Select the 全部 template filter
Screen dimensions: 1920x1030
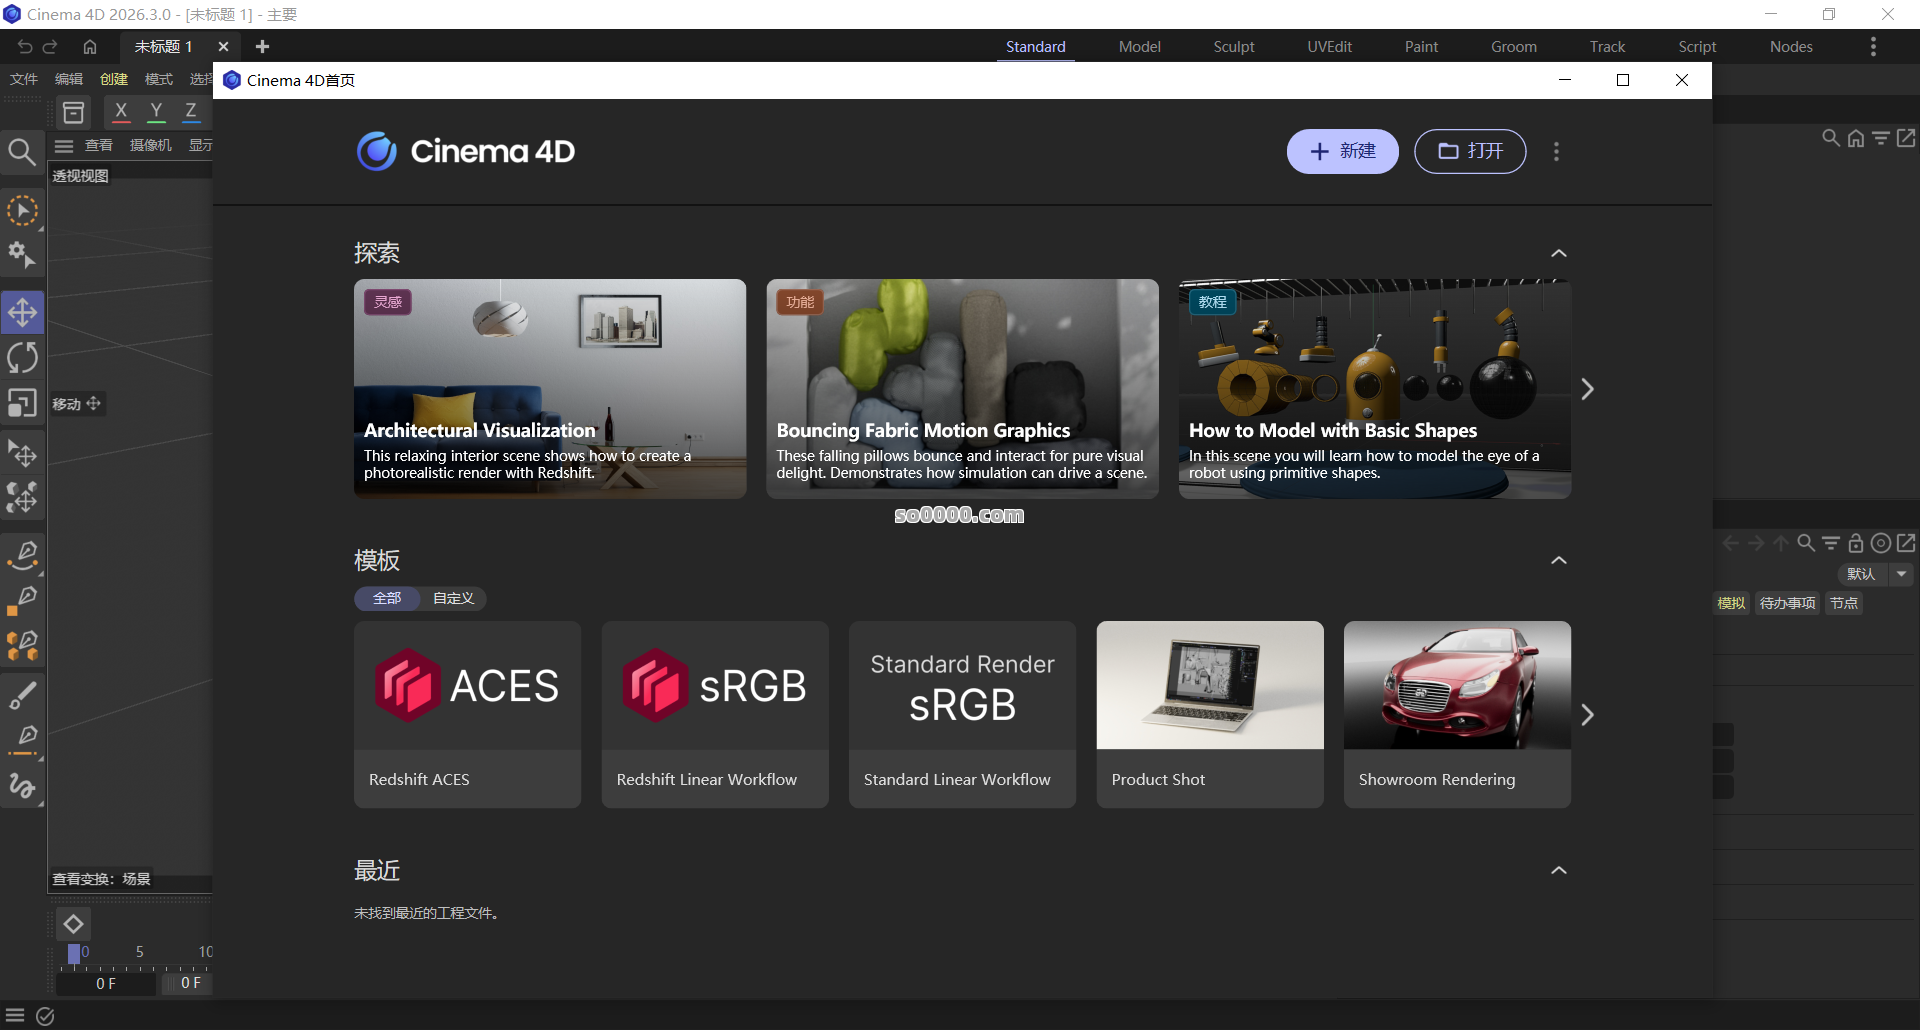pos(387,598)
